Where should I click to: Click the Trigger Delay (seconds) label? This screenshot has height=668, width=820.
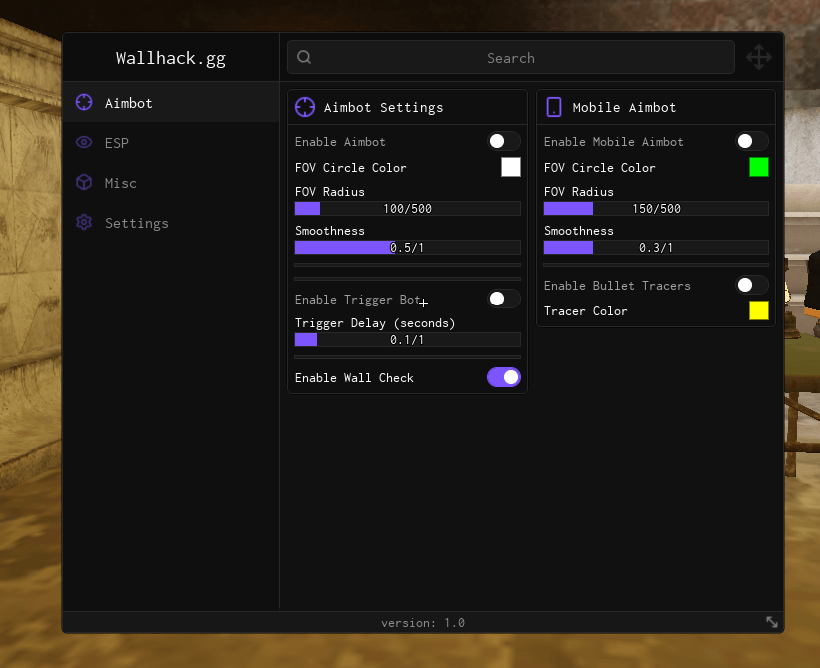click(x=375, y=323)
